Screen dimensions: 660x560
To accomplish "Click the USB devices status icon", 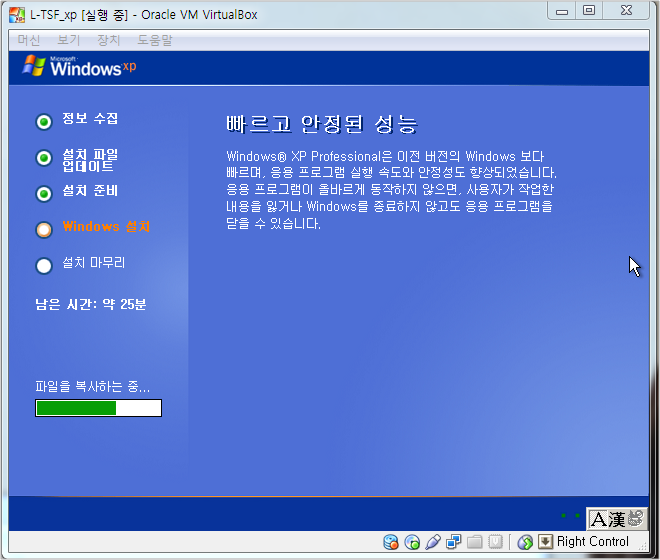I will coord(433,542).
